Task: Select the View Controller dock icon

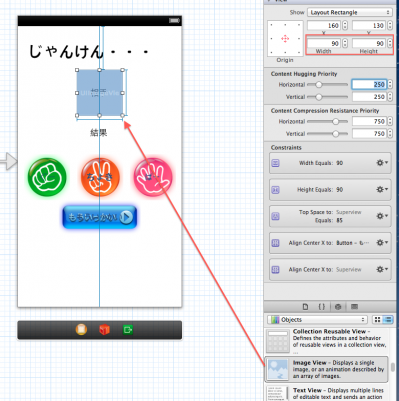Action: pos(81,329)
